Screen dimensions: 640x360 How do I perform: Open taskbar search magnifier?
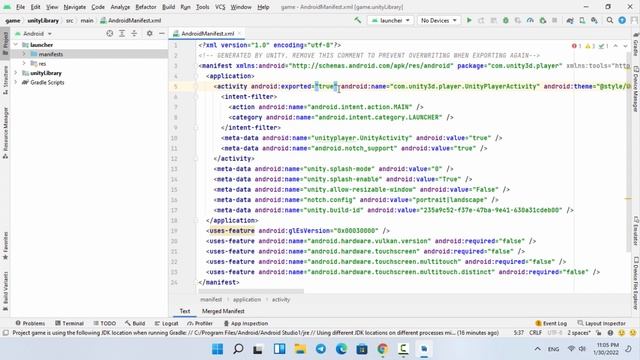point(238,349)
